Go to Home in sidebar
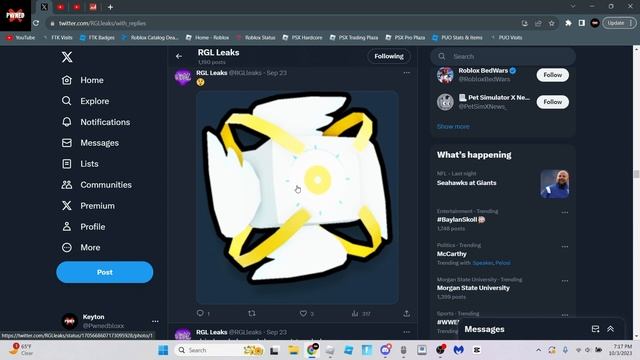Screen dimensions: 640x360 tap(82, 80)
